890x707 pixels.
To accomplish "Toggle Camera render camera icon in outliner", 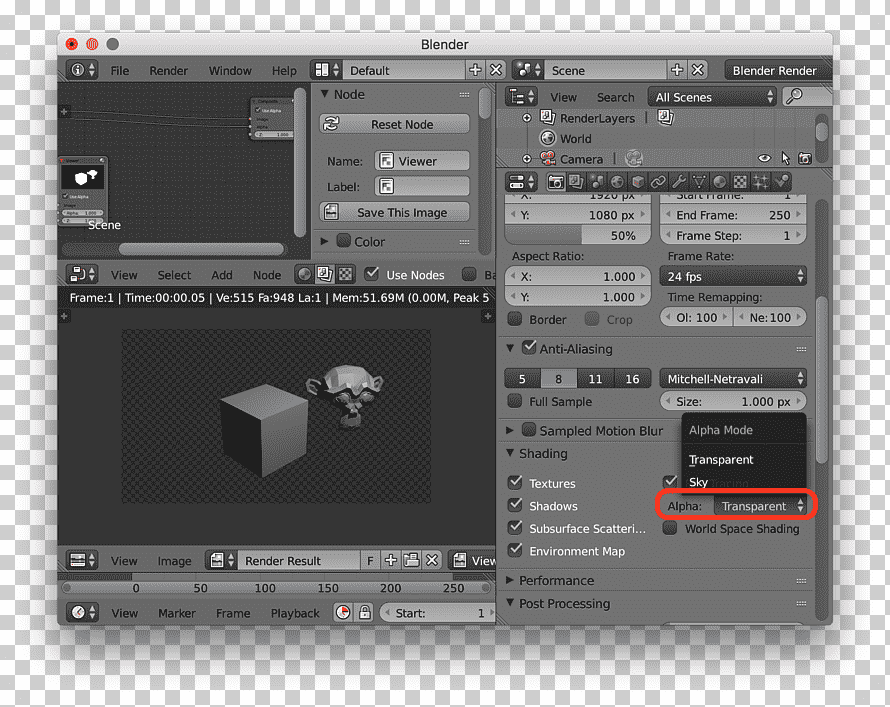I will (805, 159).
